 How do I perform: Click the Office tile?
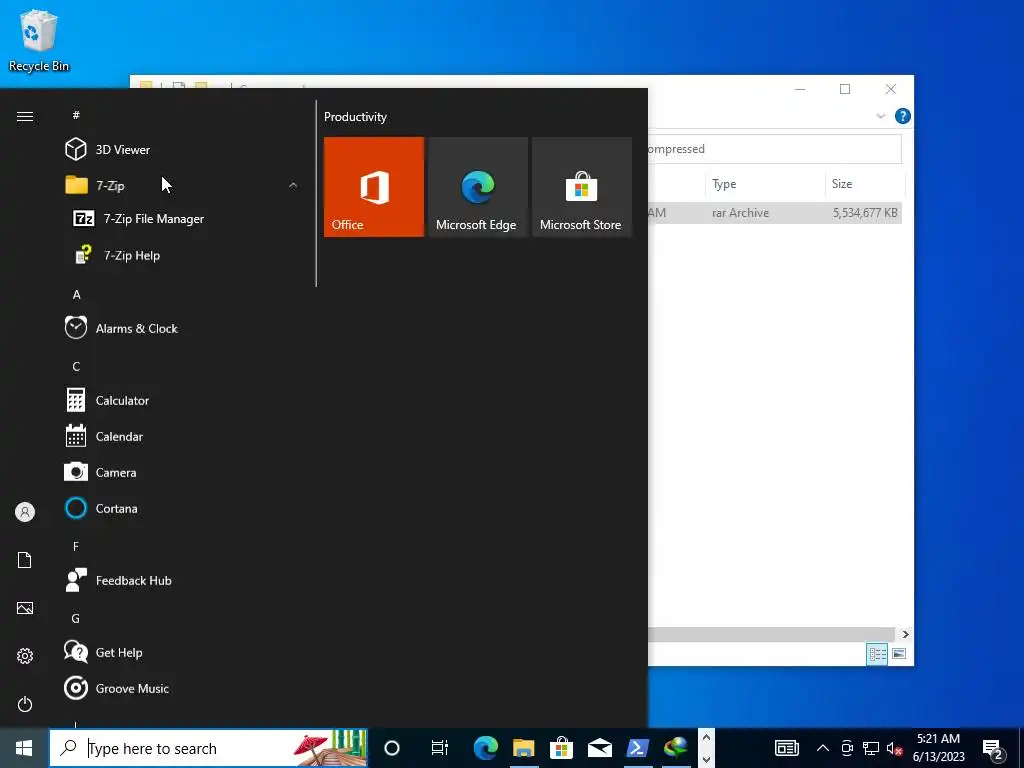point(374,187)
